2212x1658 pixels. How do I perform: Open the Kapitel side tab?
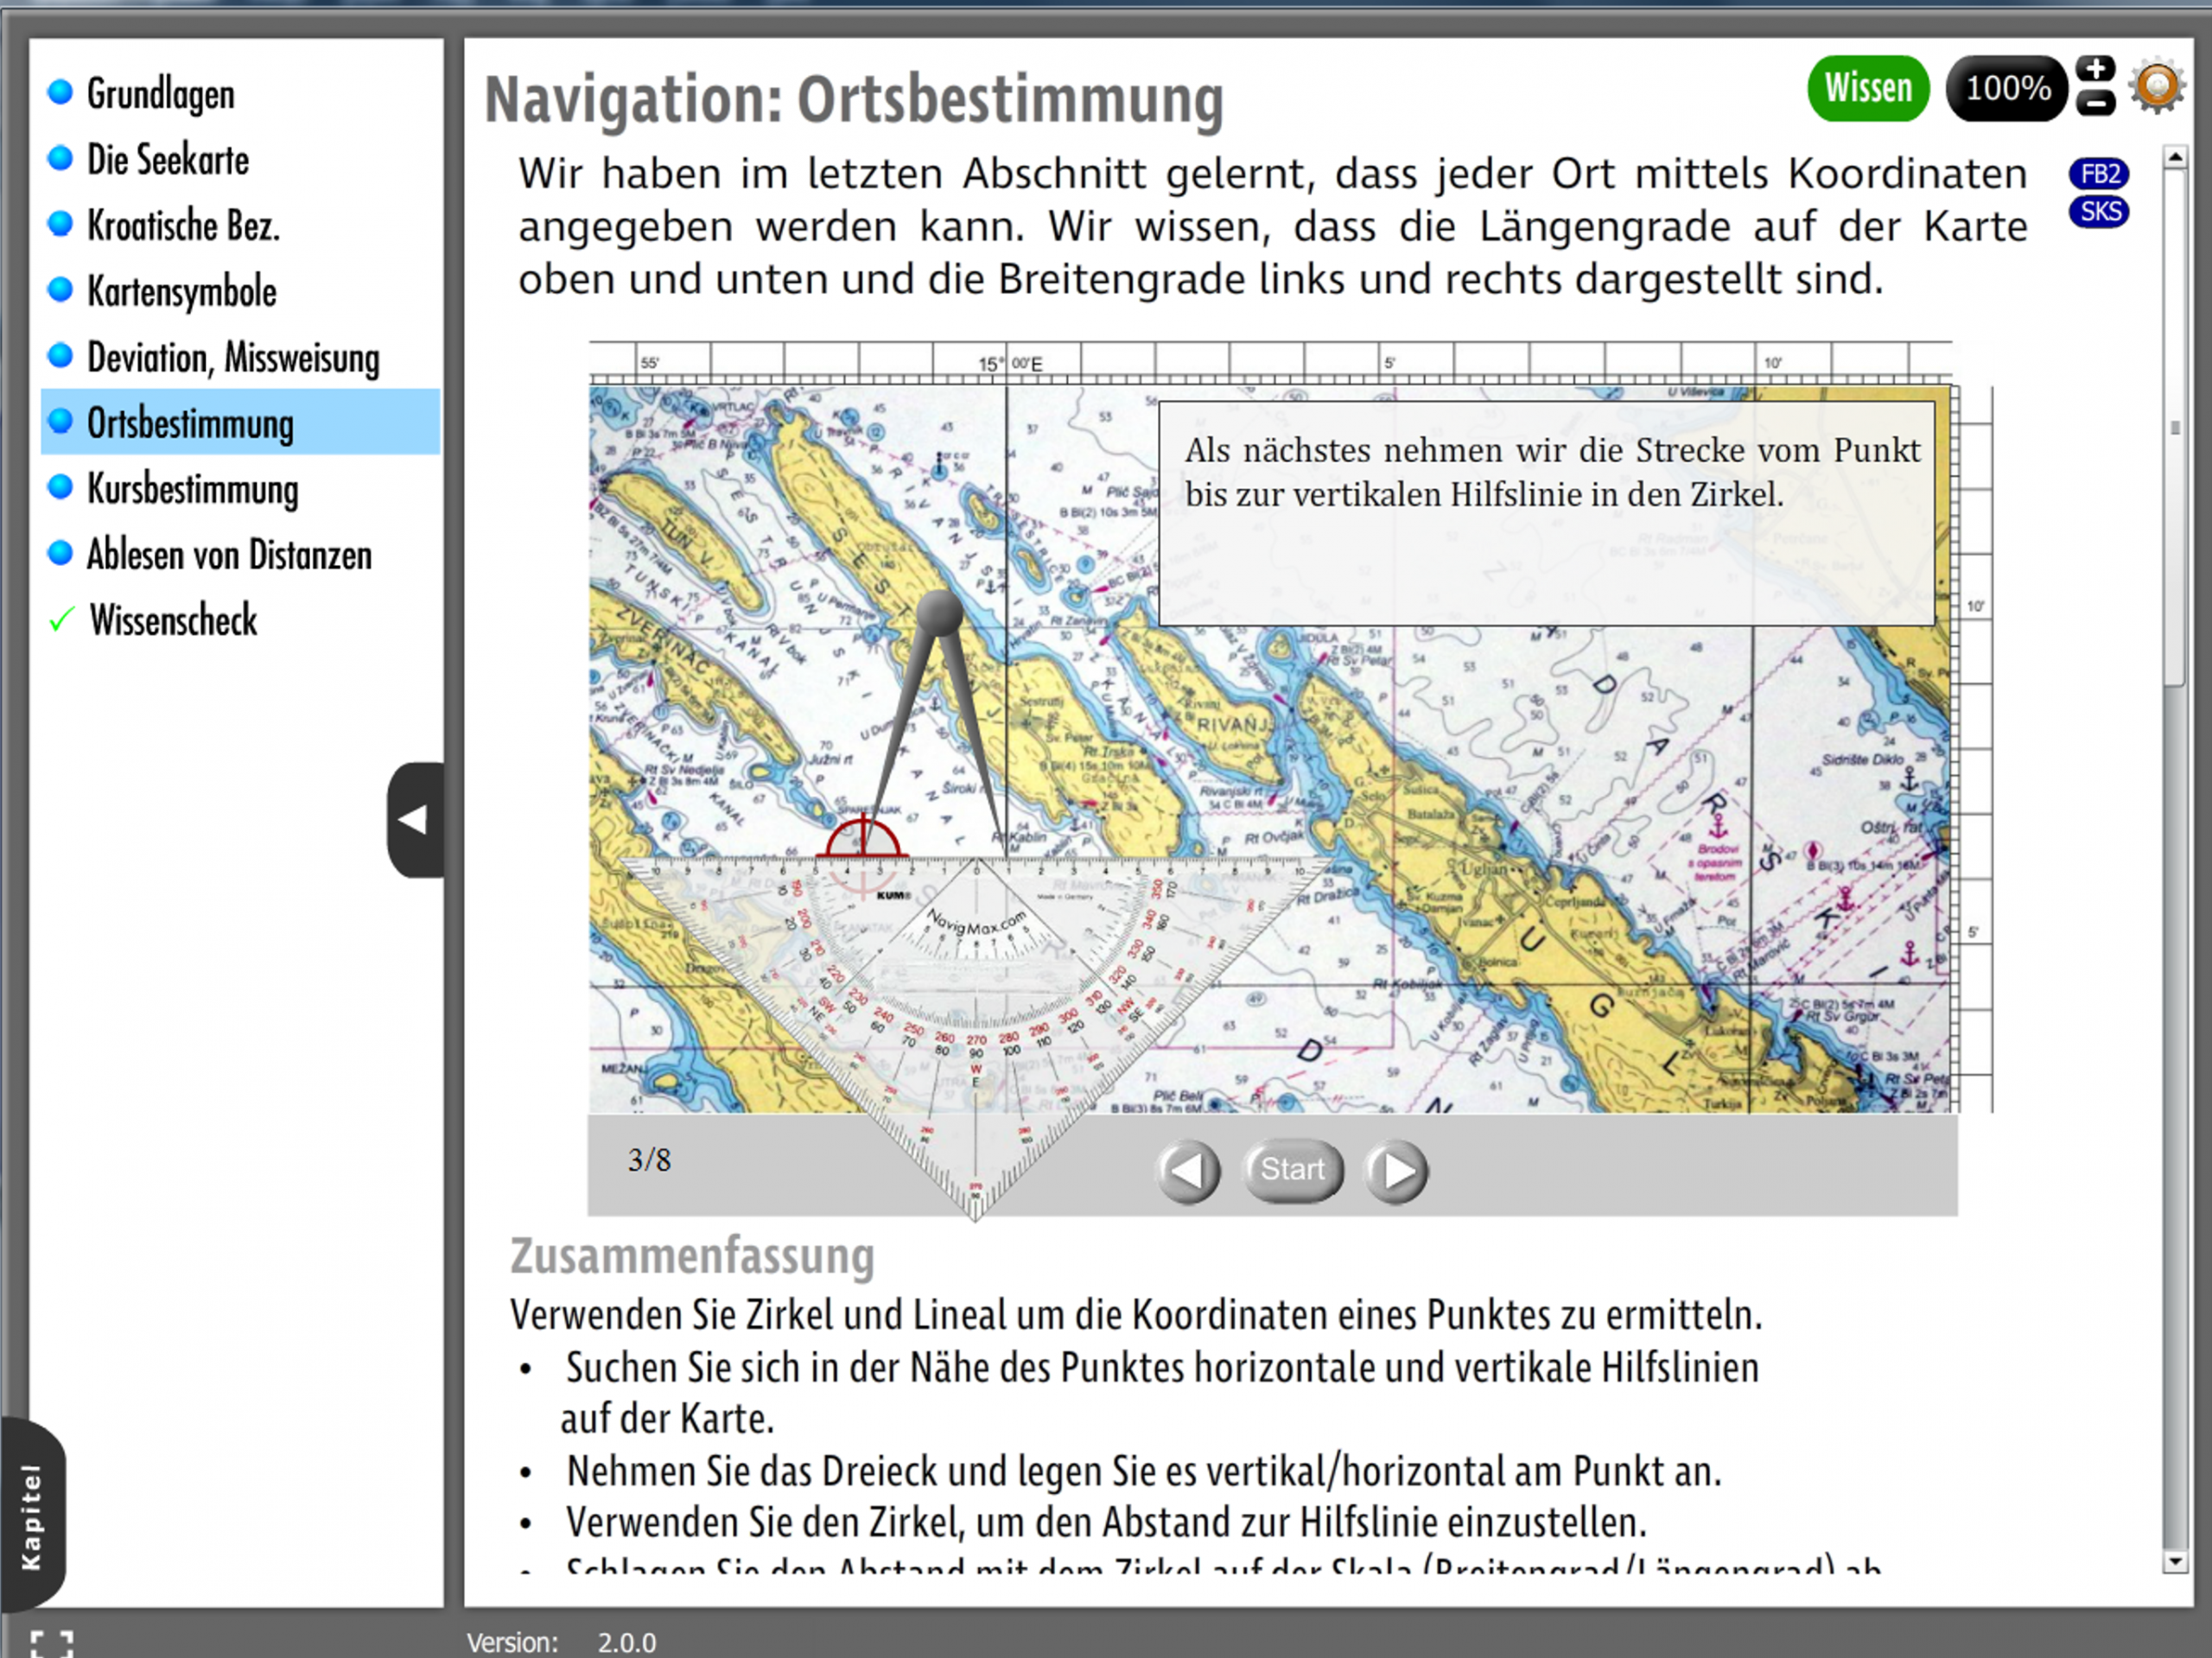32,1516
